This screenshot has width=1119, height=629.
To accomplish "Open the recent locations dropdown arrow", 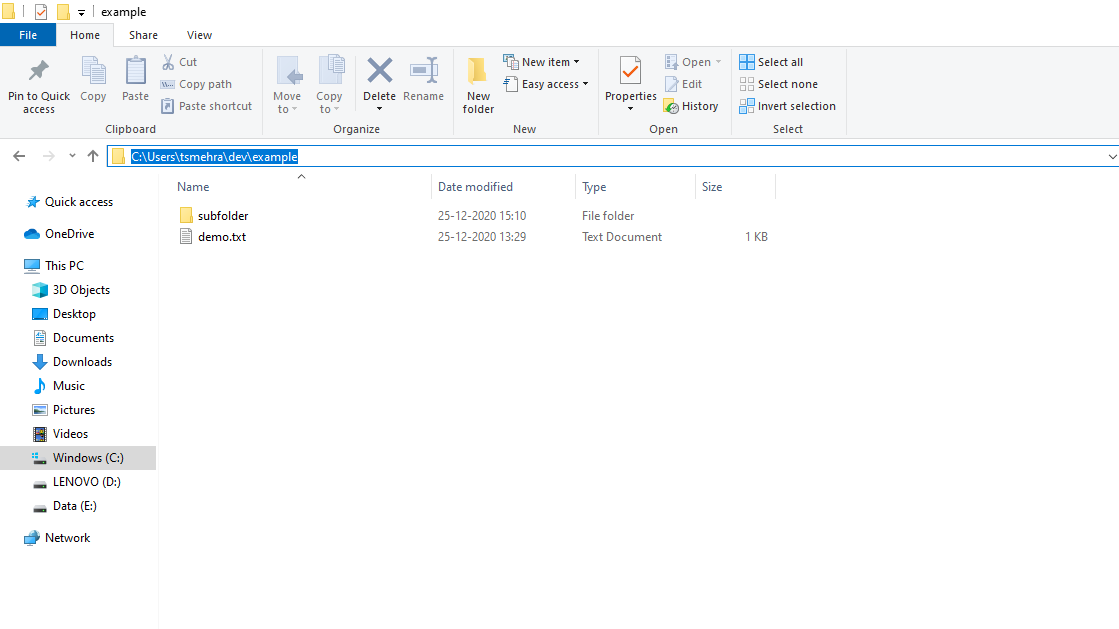I will coord(72,157).
